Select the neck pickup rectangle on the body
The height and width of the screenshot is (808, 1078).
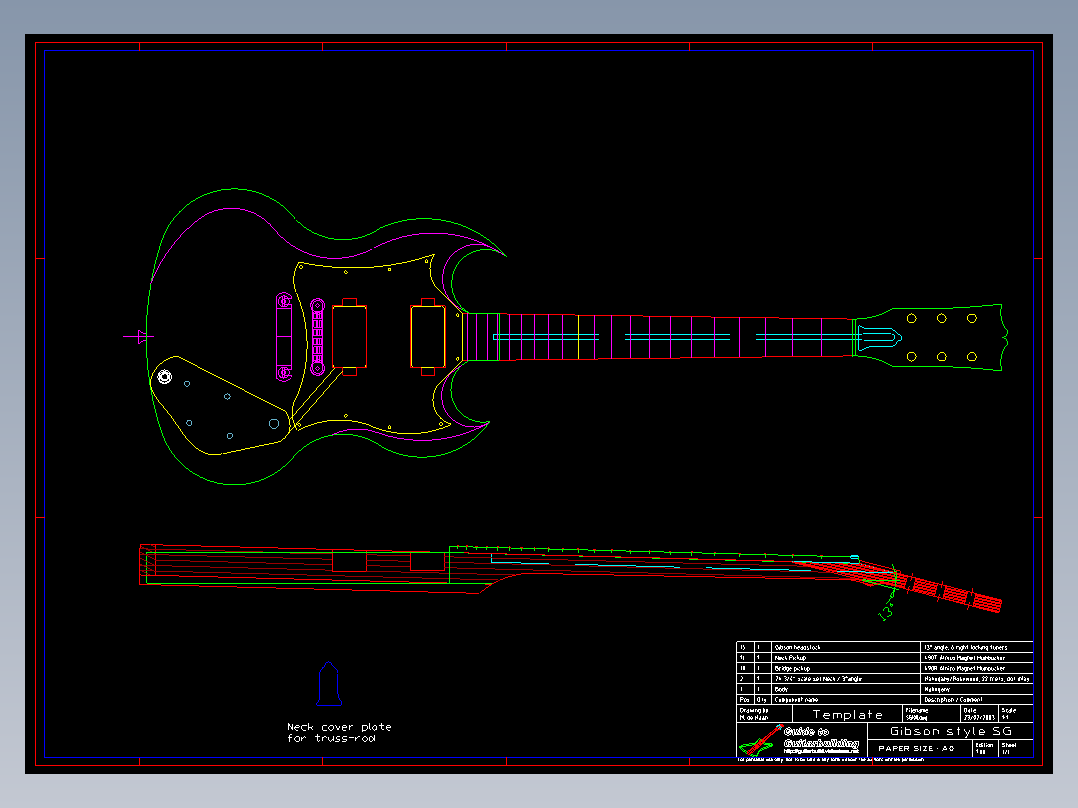(428, 337)
